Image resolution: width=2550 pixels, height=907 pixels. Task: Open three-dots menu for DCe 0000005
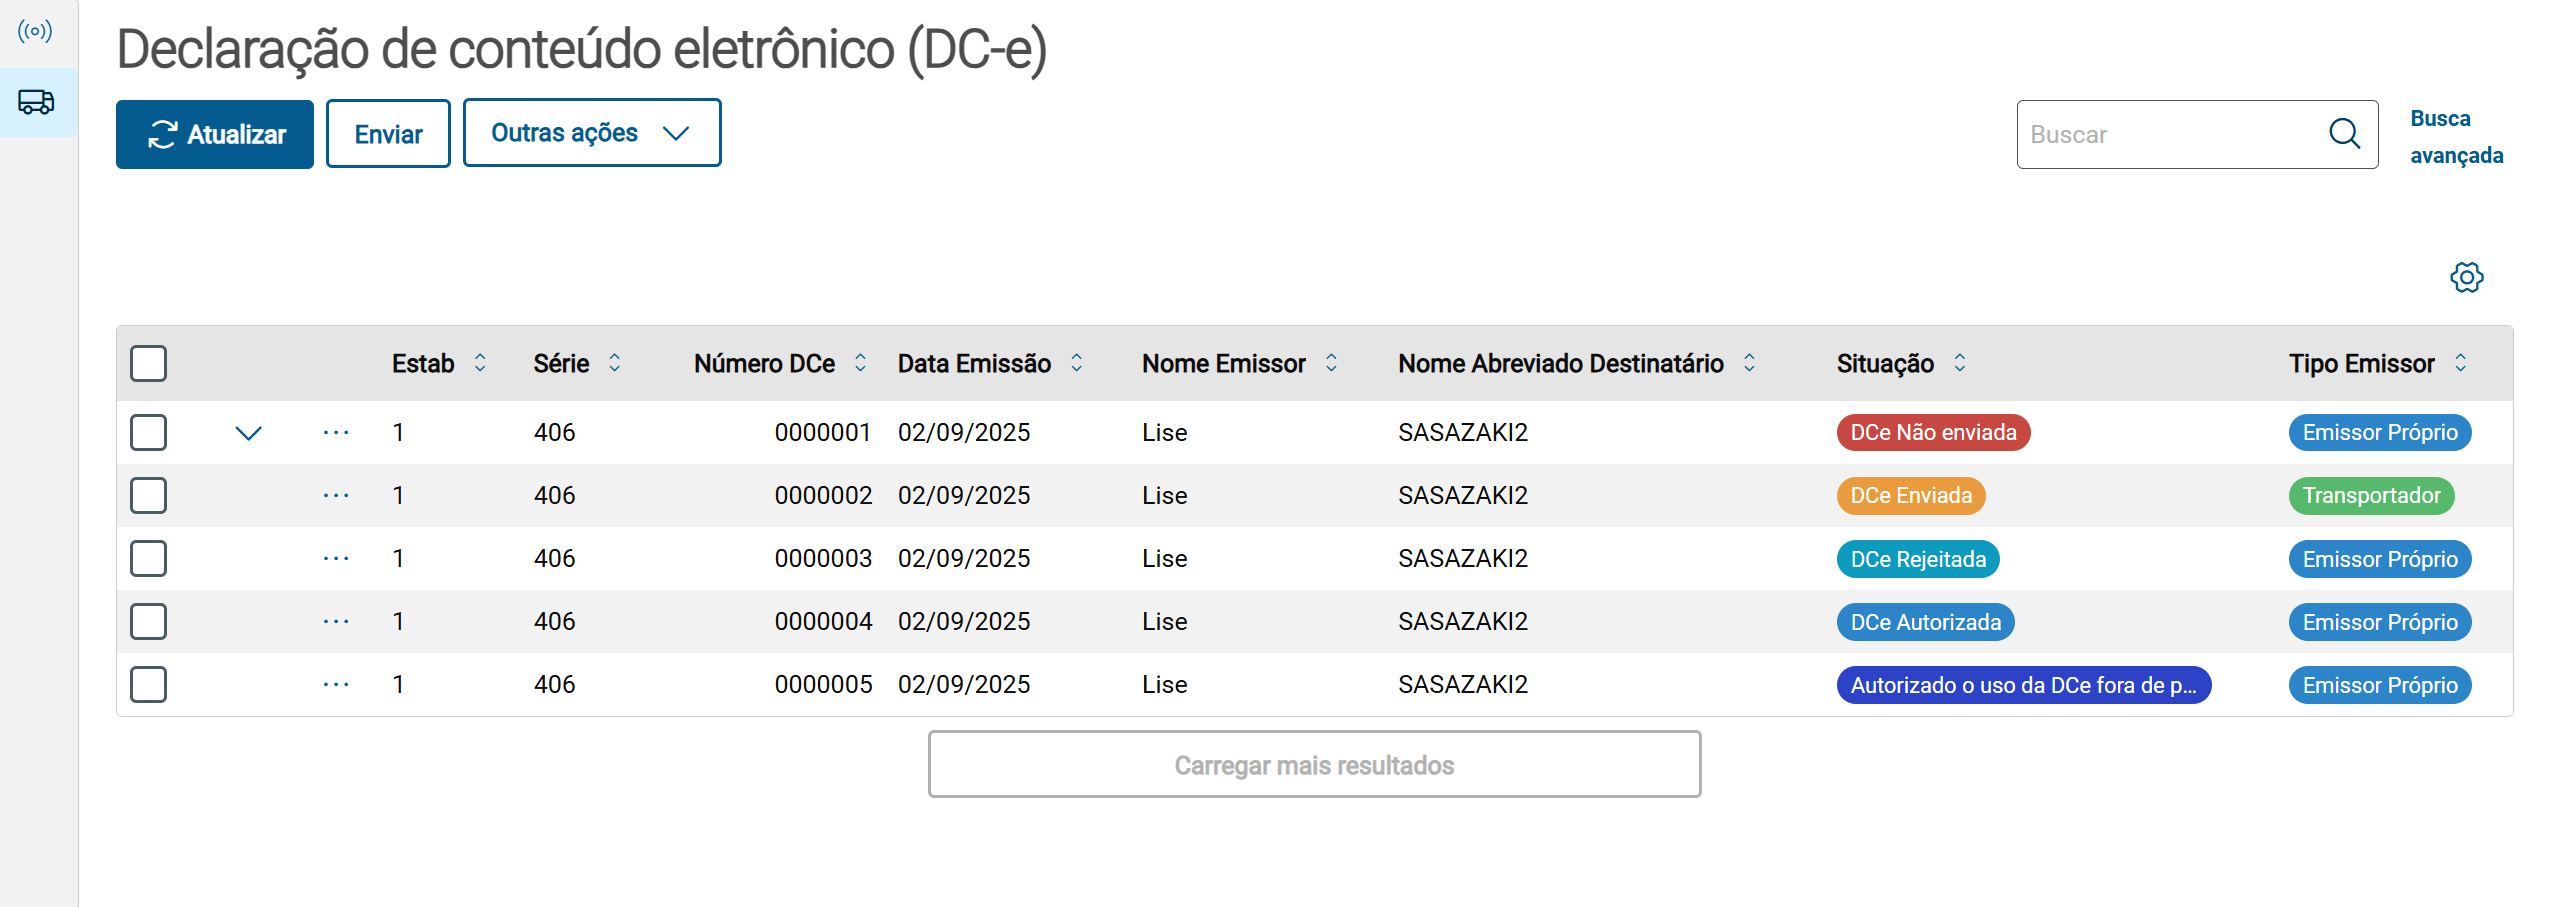[x=336, y=685]
